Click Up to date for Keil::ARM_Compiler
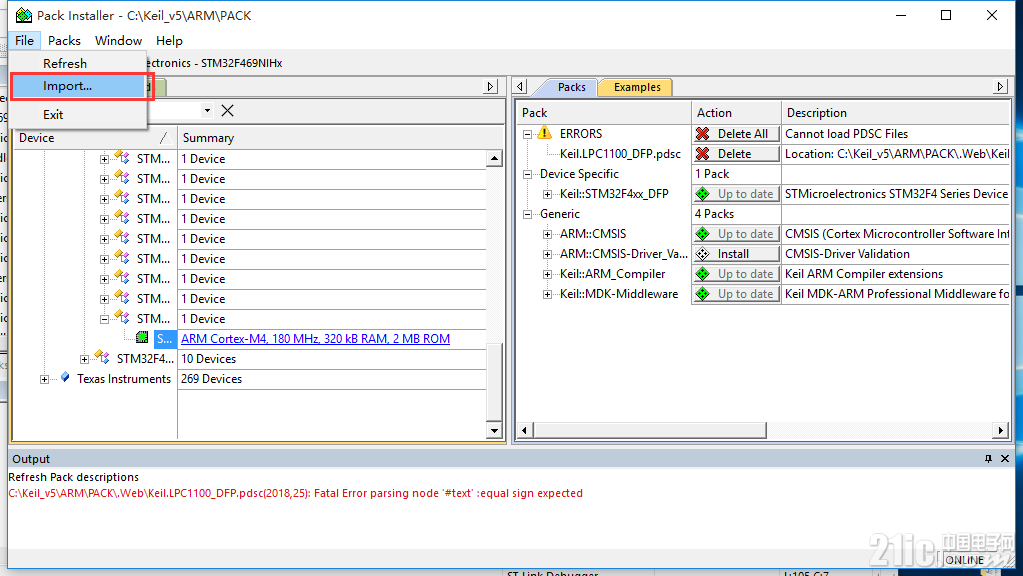The height and width of the screenshot is (576, 1023). click(736, 274)
